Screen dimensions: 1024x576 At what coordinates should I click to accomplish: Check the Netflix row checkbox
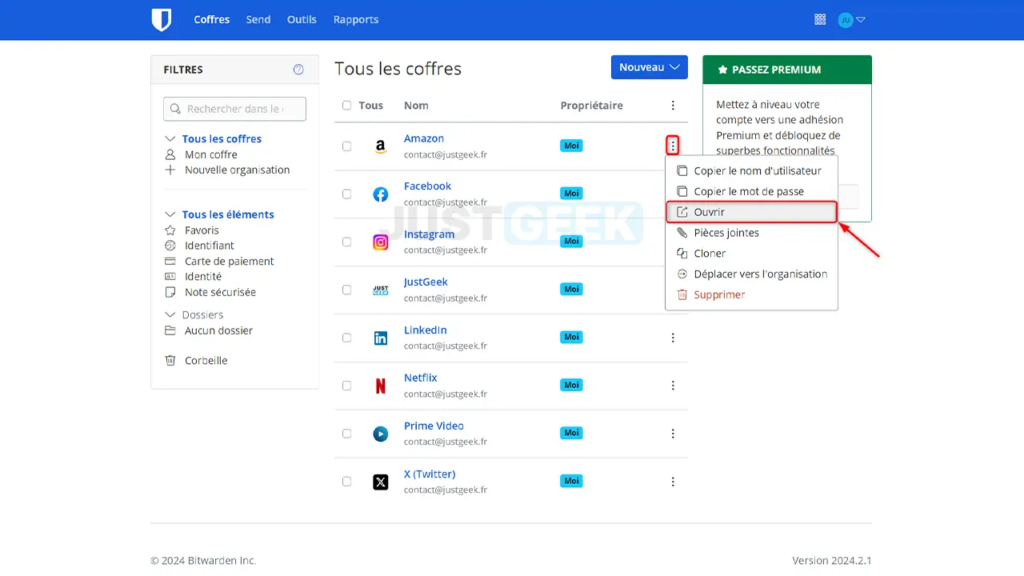(x=347, y=385)
